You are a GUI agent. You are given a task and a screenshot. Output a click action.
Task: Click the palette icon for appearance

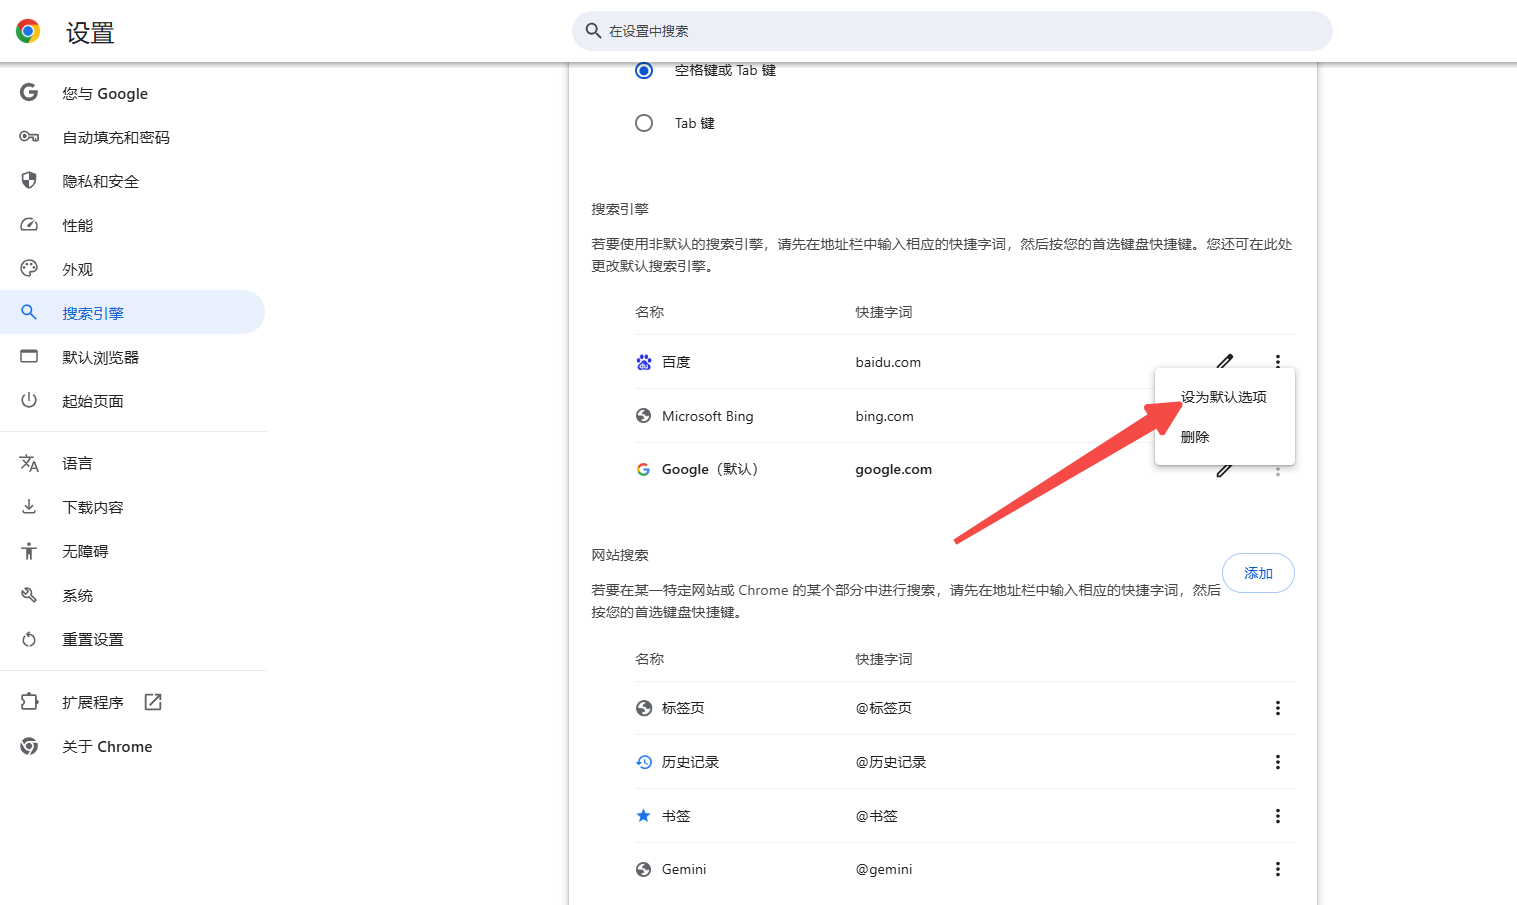[29, 269]
